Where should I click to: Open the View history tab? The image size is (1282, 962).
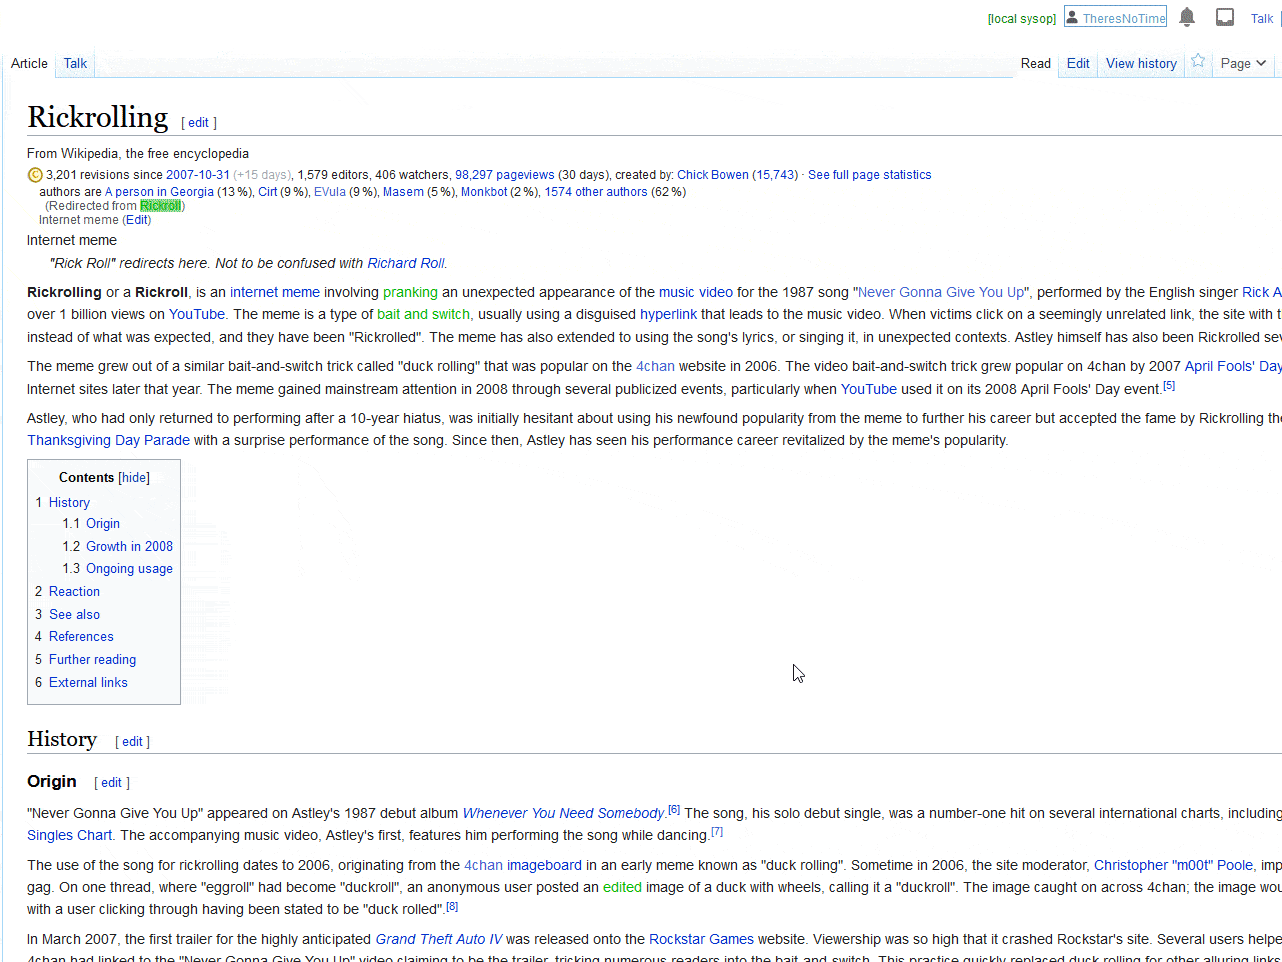pos(1141,63)
